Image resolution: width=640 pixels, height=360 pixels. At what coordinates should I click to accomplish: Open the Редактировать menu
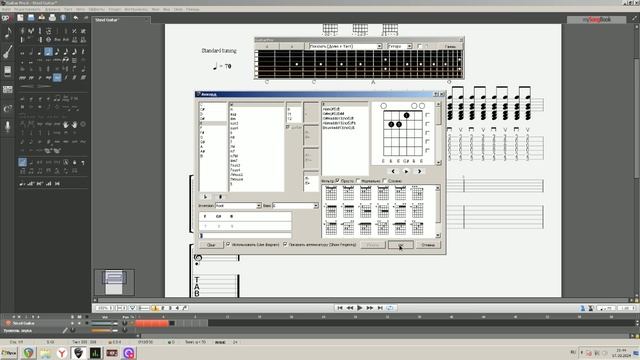(27, 9)
